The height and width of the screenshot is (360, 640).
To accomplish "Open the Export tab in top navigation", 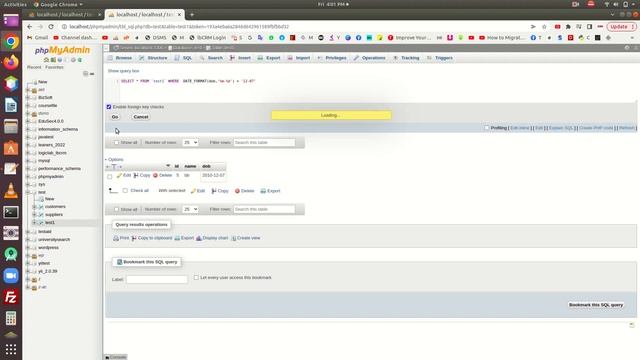I will (x=269, y=58).
